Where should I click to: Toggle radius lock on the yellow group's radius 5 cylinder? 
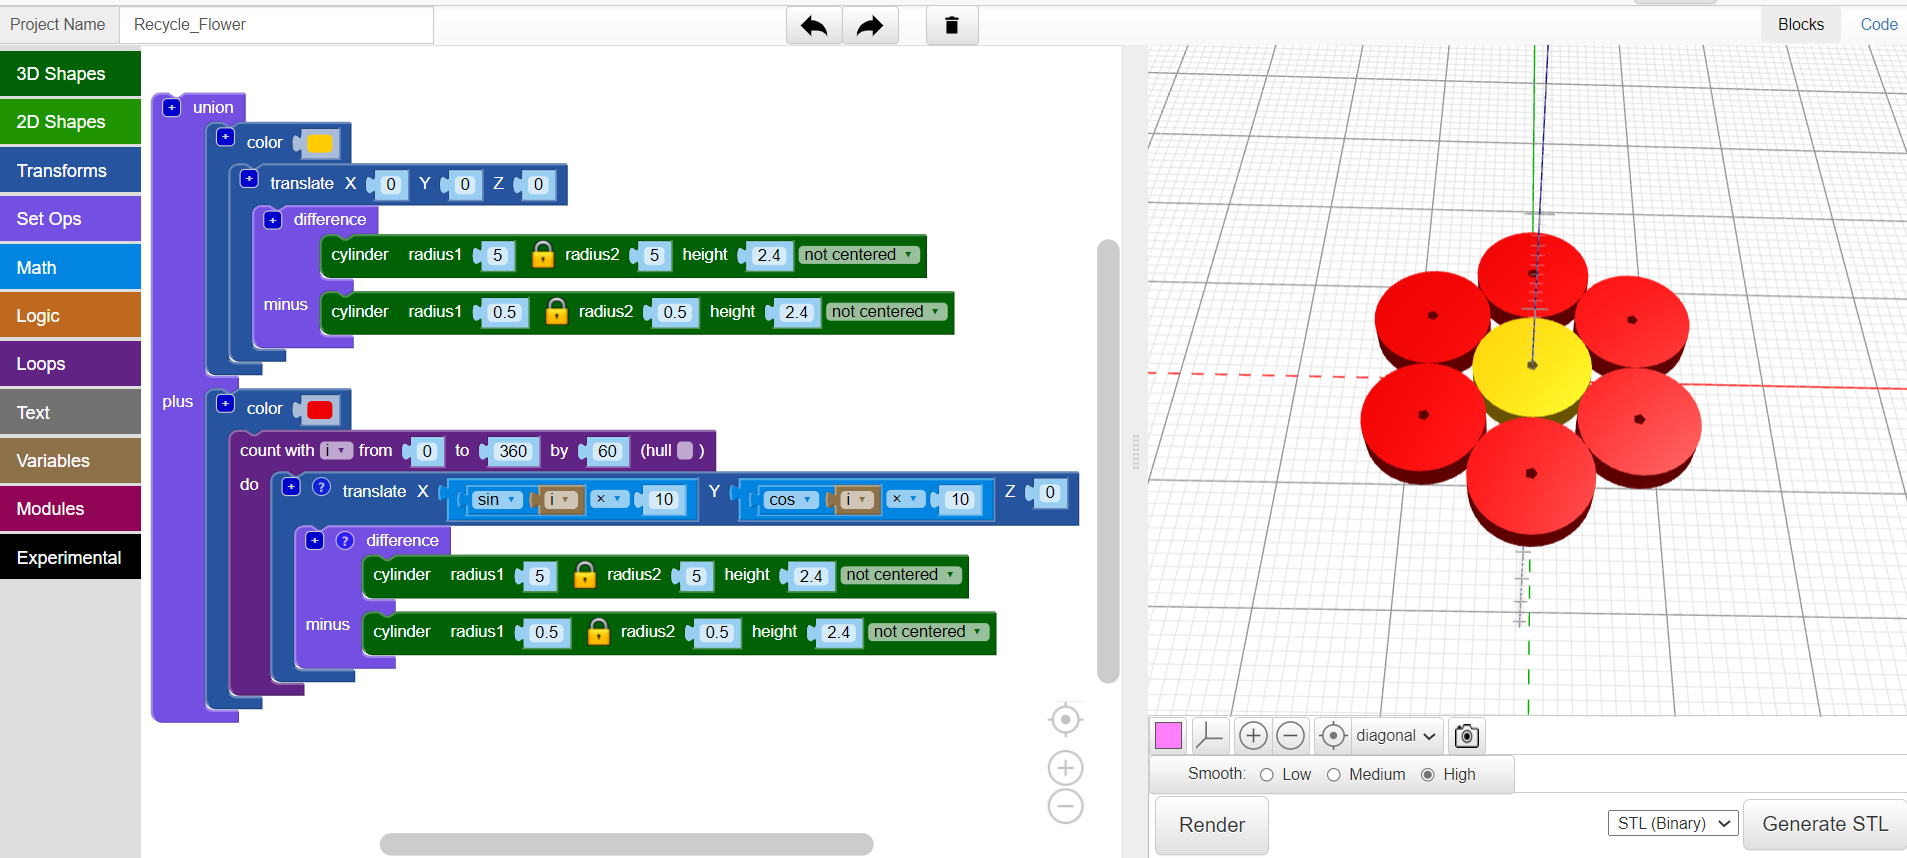point(543,255)
